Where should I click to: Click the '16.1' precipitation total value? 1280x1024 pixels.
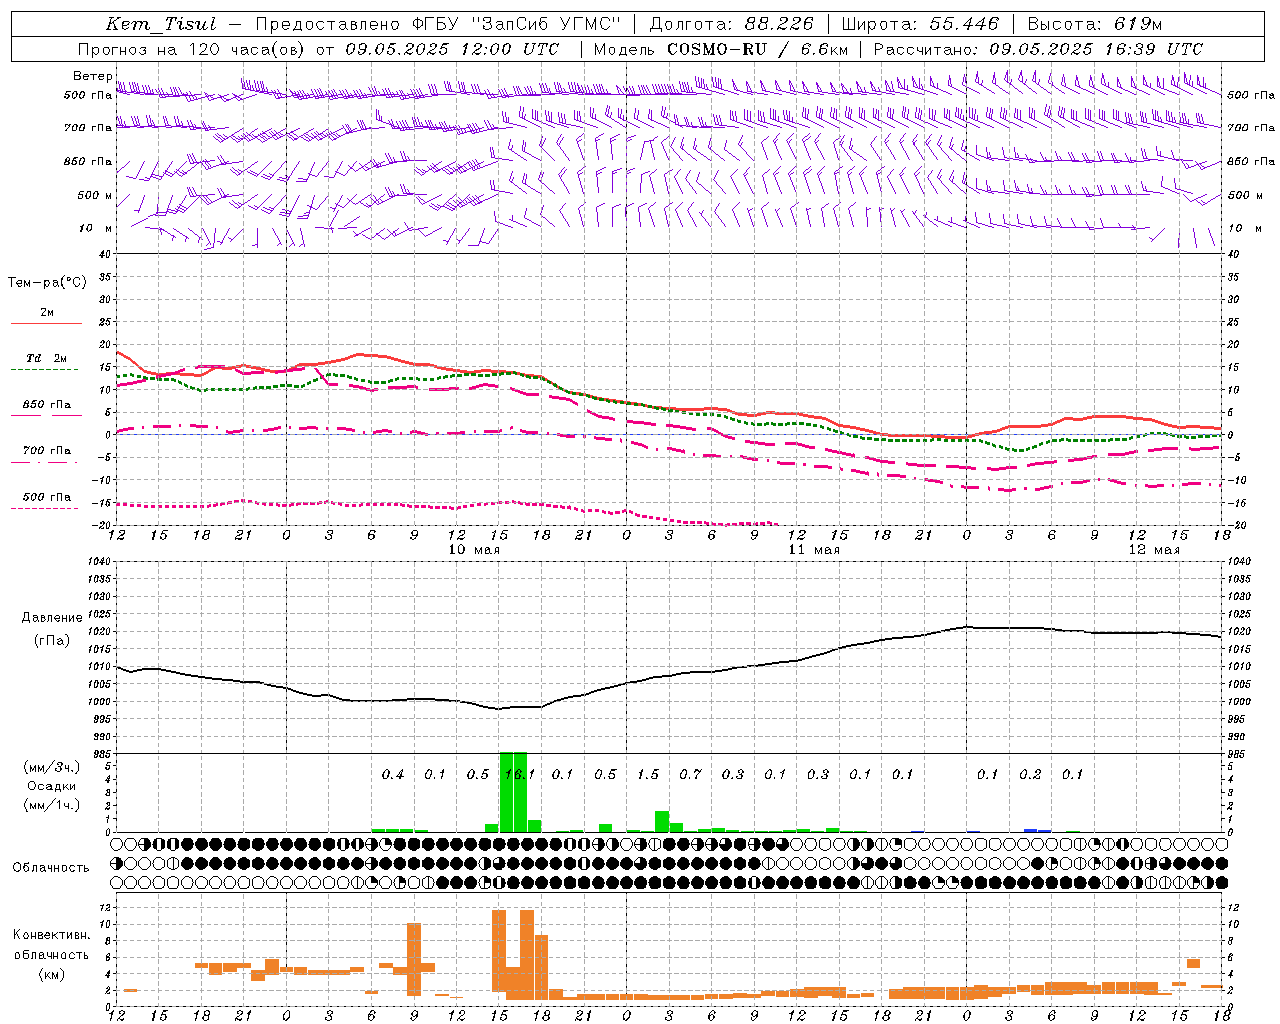click(x=520, y=775)
